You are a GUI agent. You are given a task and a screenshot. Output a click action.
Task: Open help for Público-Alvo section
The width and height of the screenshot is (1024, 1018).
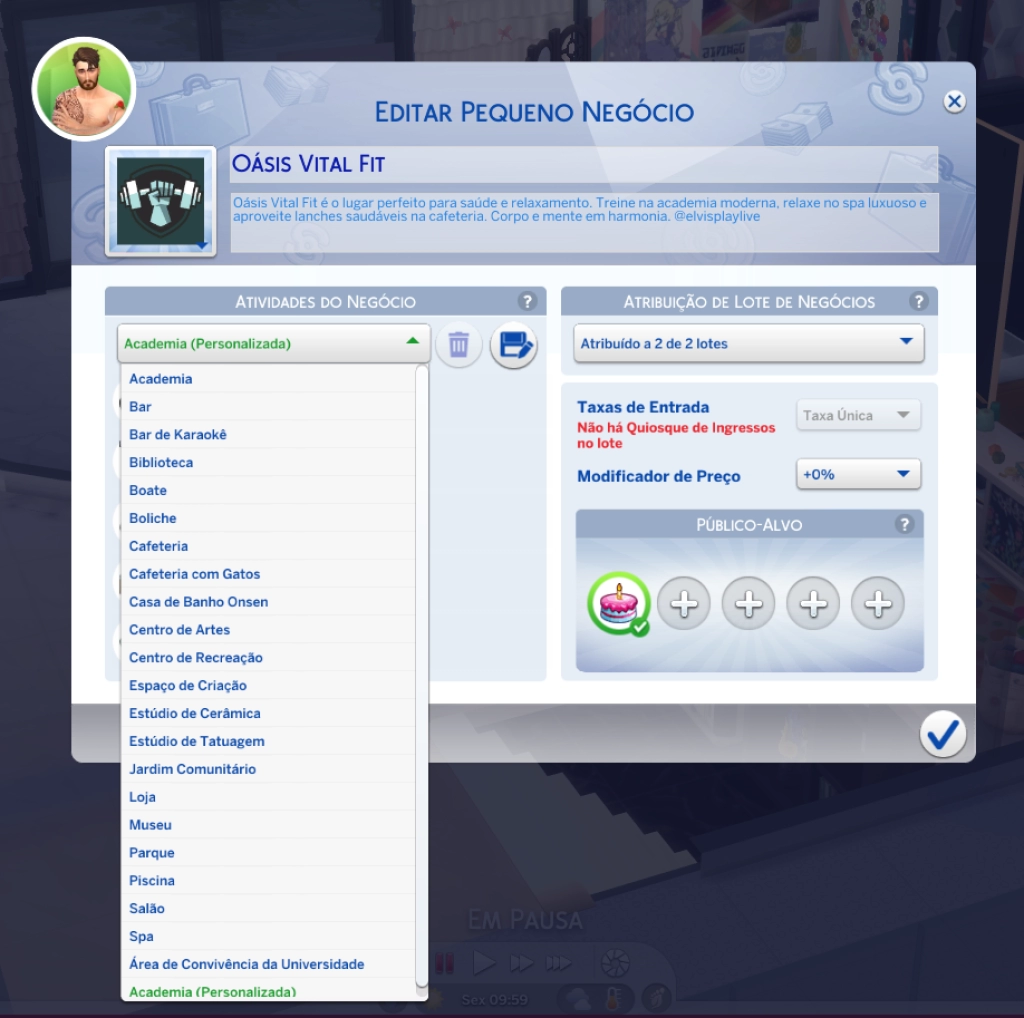point(904,524)
